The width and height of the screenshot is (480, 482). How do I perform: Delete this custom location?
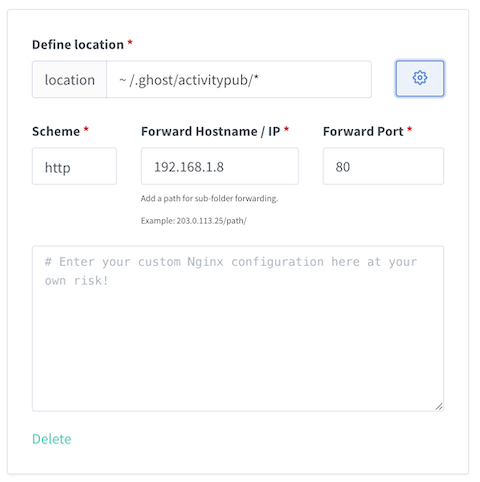coord(52,439)
